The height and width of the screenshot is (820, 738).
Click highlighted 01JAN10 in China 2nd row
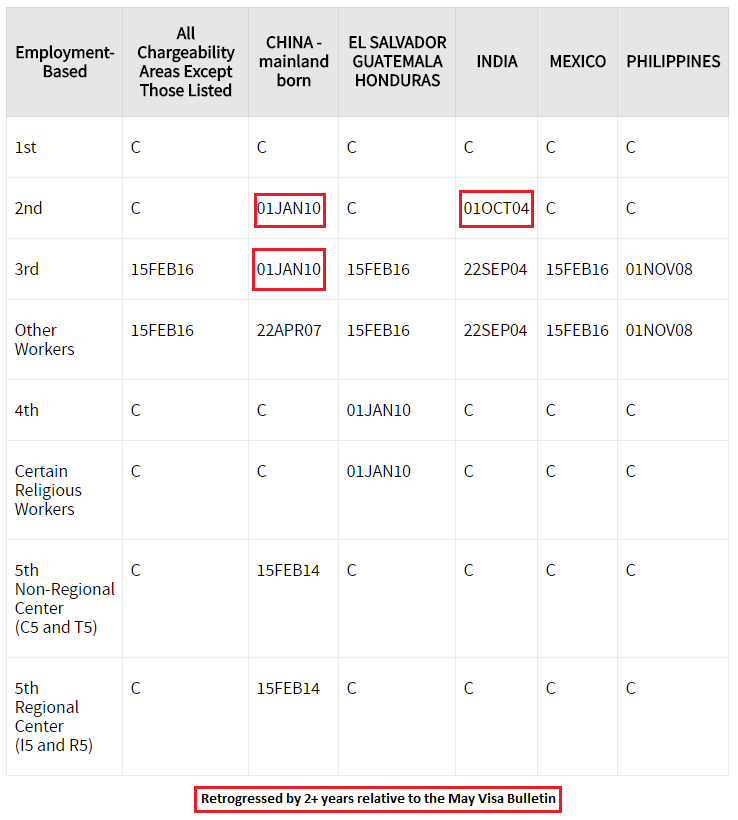[x=289, y=210]
